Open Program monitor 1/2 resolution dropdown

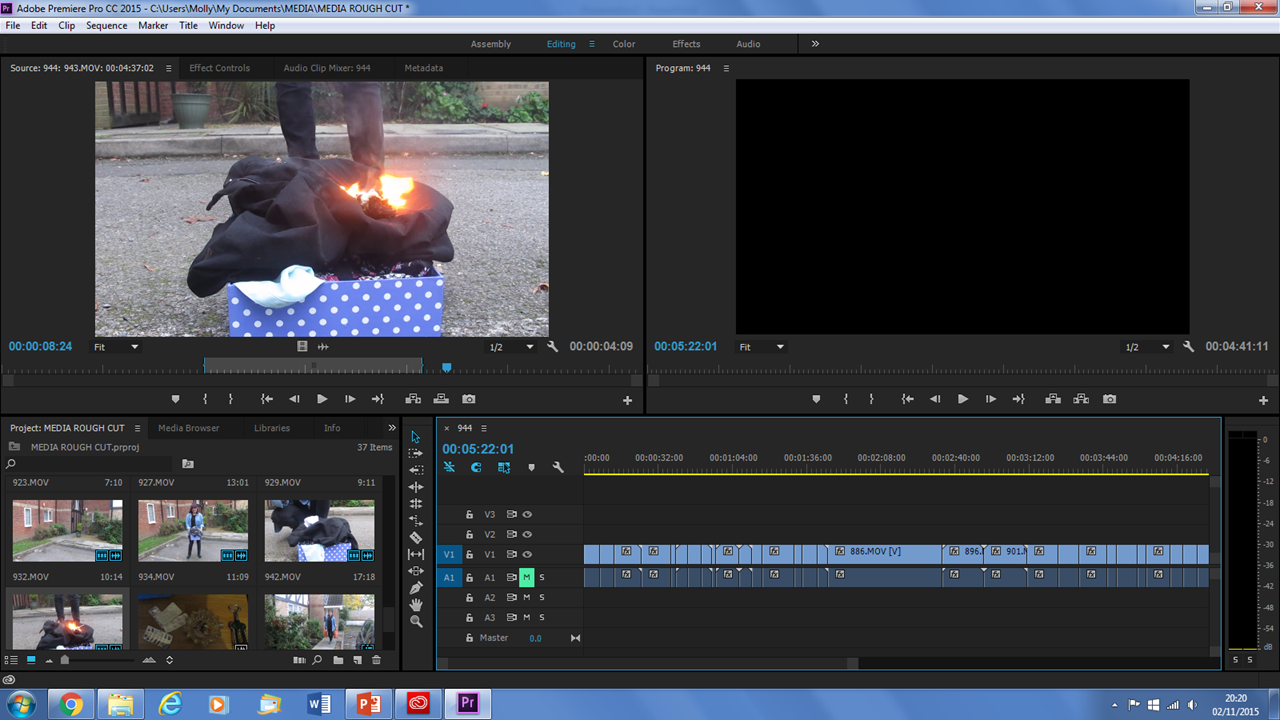[1146, 347]
